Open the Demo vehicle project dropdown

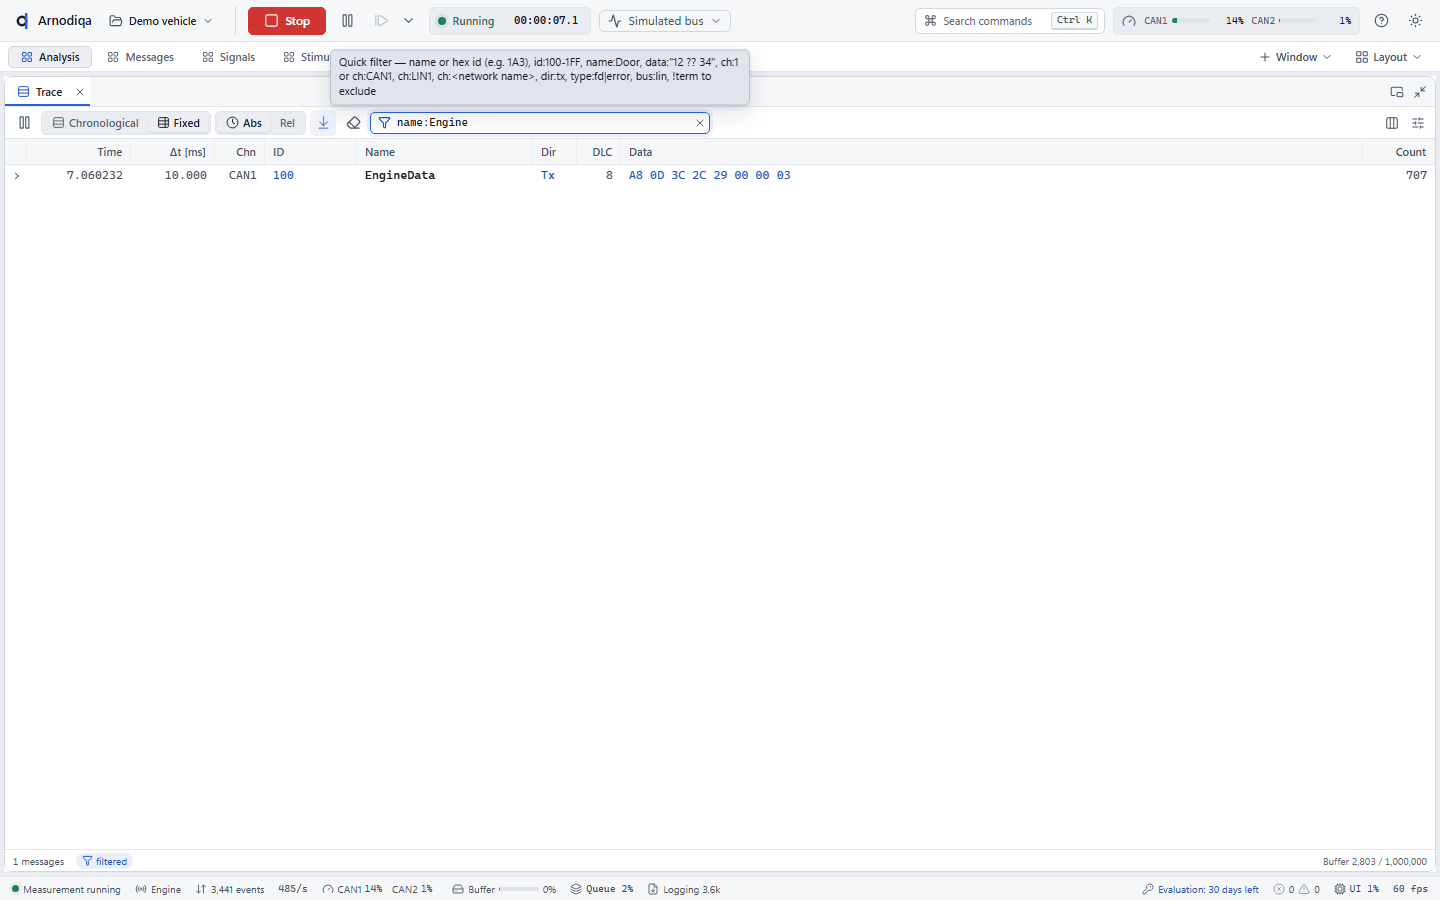(161, 21)
